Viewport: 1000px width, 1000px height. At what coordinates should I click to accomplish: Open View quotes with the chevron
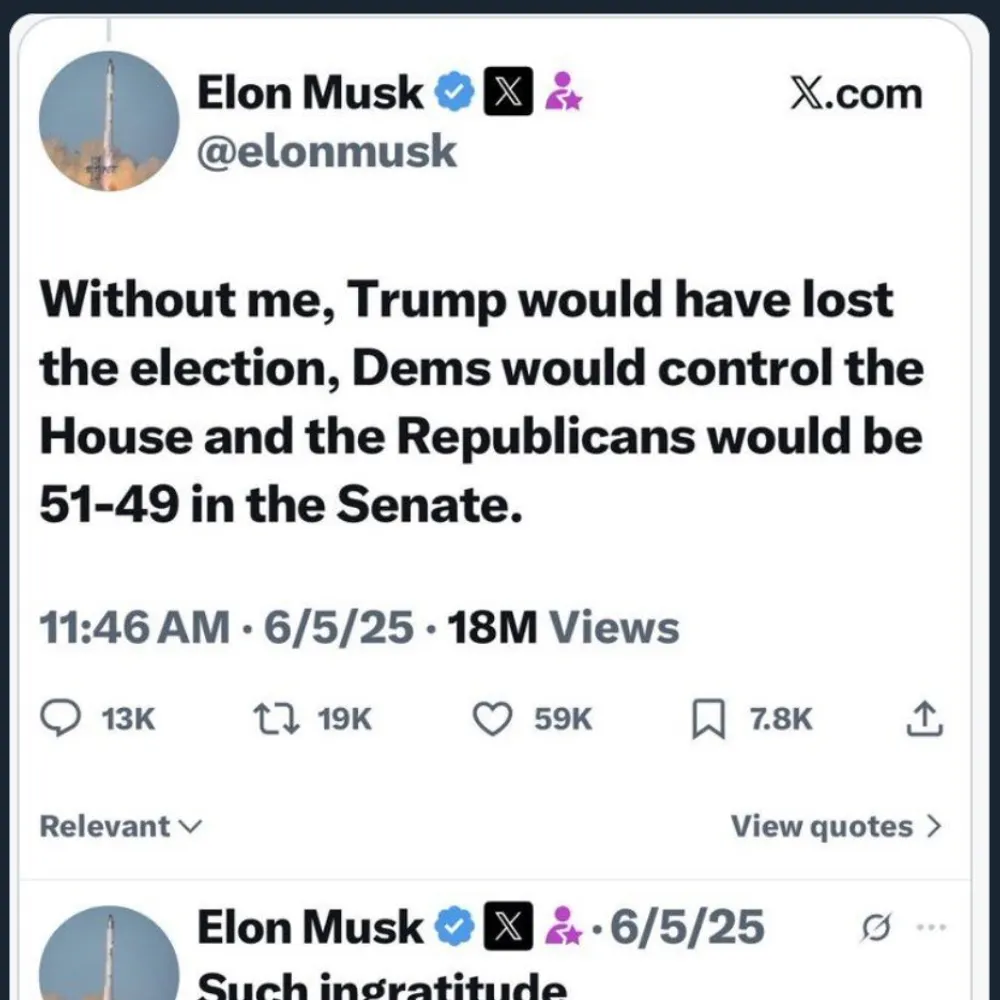pyautogui.click(x=836, y=827)
